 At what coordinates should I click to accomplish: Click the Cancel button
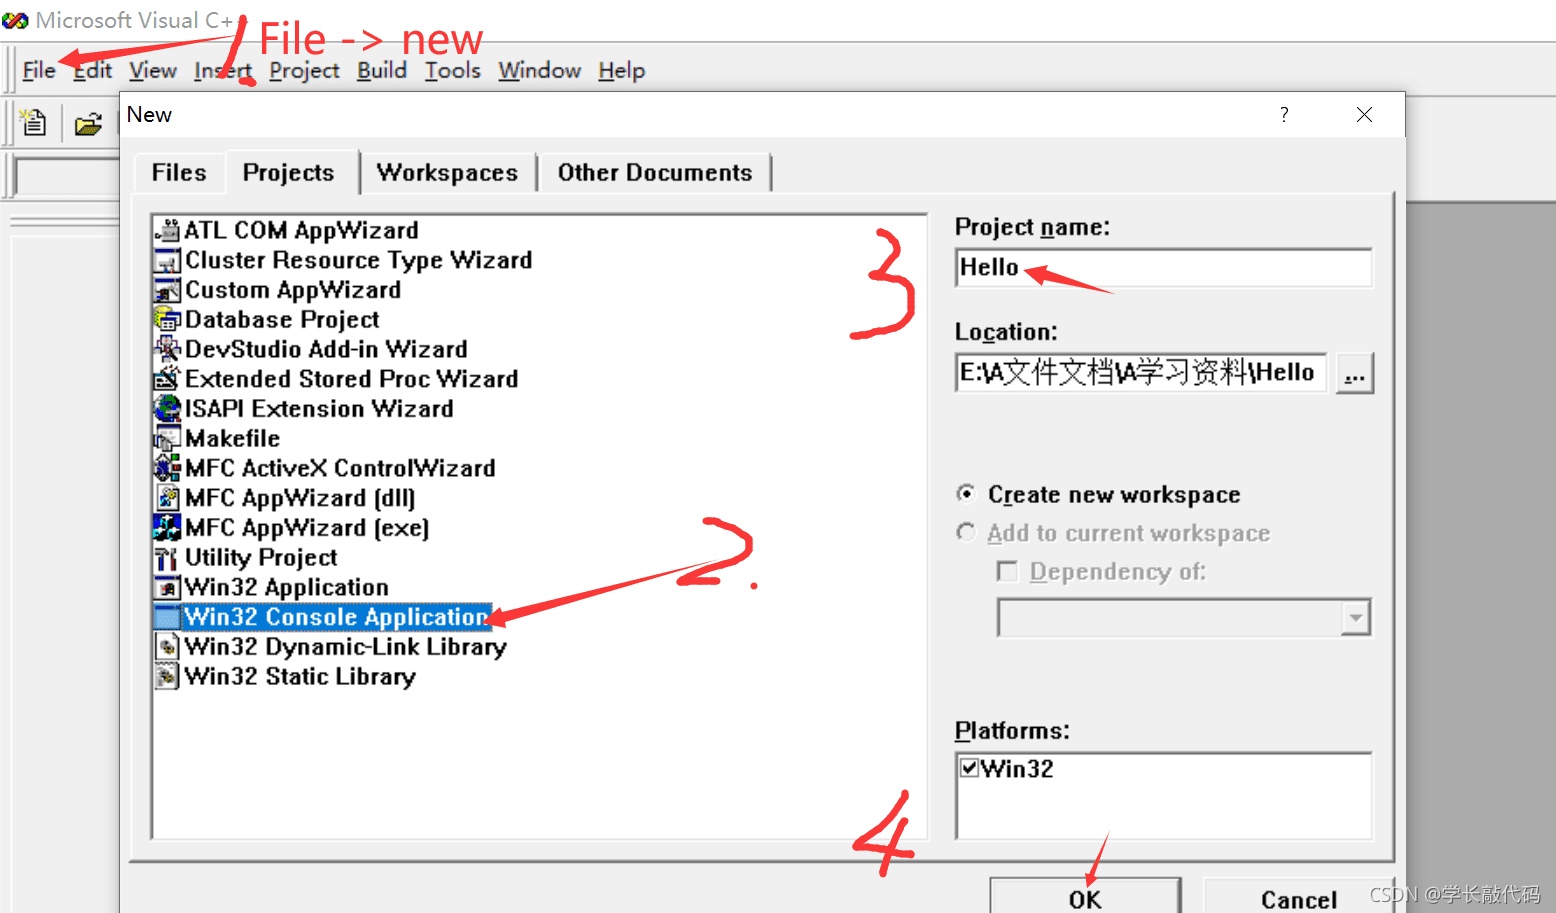pos(1299,897)
